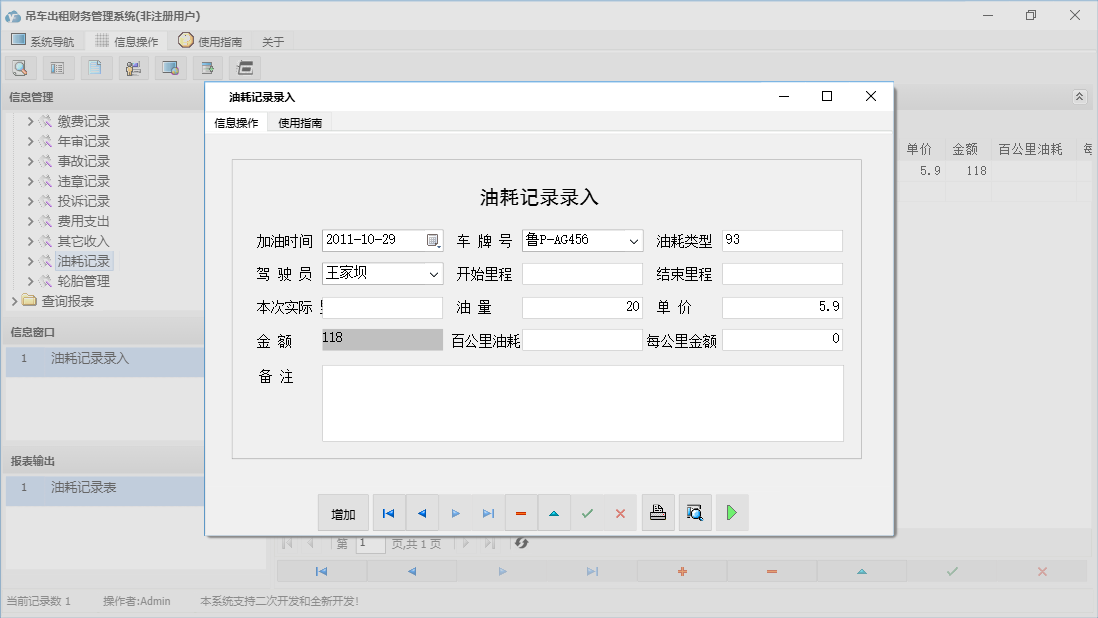The height and width of the screenshot is (618, 1098).
Task: Delete the record using red minus icon
Action: [x=521, y=512]
